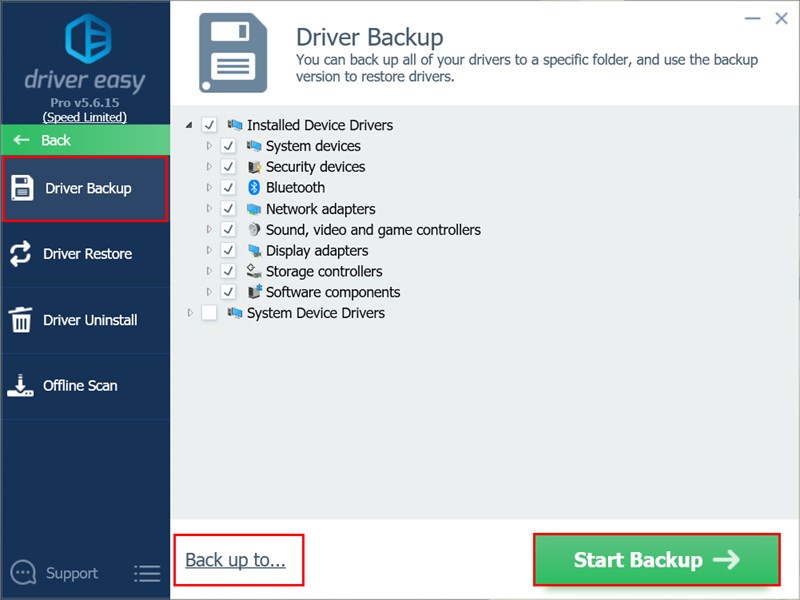800x600 pixels.
Task: Enable the System Device Drivers checkbox
Action: 209,313
